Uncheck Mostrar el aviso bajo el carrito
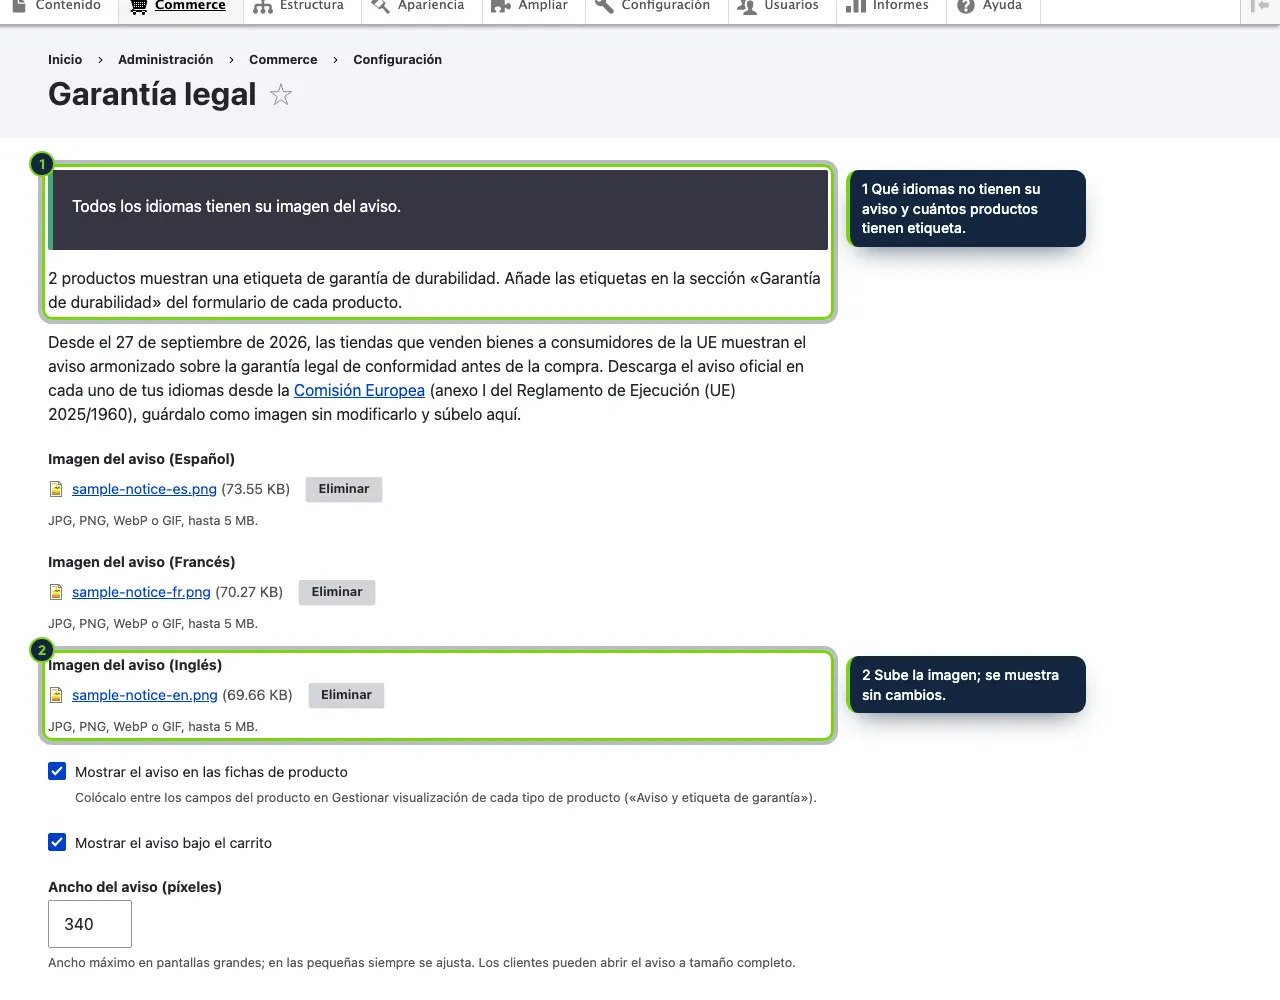1280x1000 pixels. click(x=57, y=842)
